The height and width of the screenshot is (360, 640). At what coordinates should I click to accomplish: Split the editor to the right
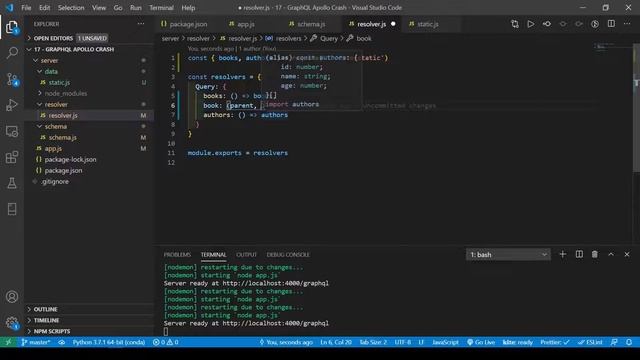coord(611,24)
